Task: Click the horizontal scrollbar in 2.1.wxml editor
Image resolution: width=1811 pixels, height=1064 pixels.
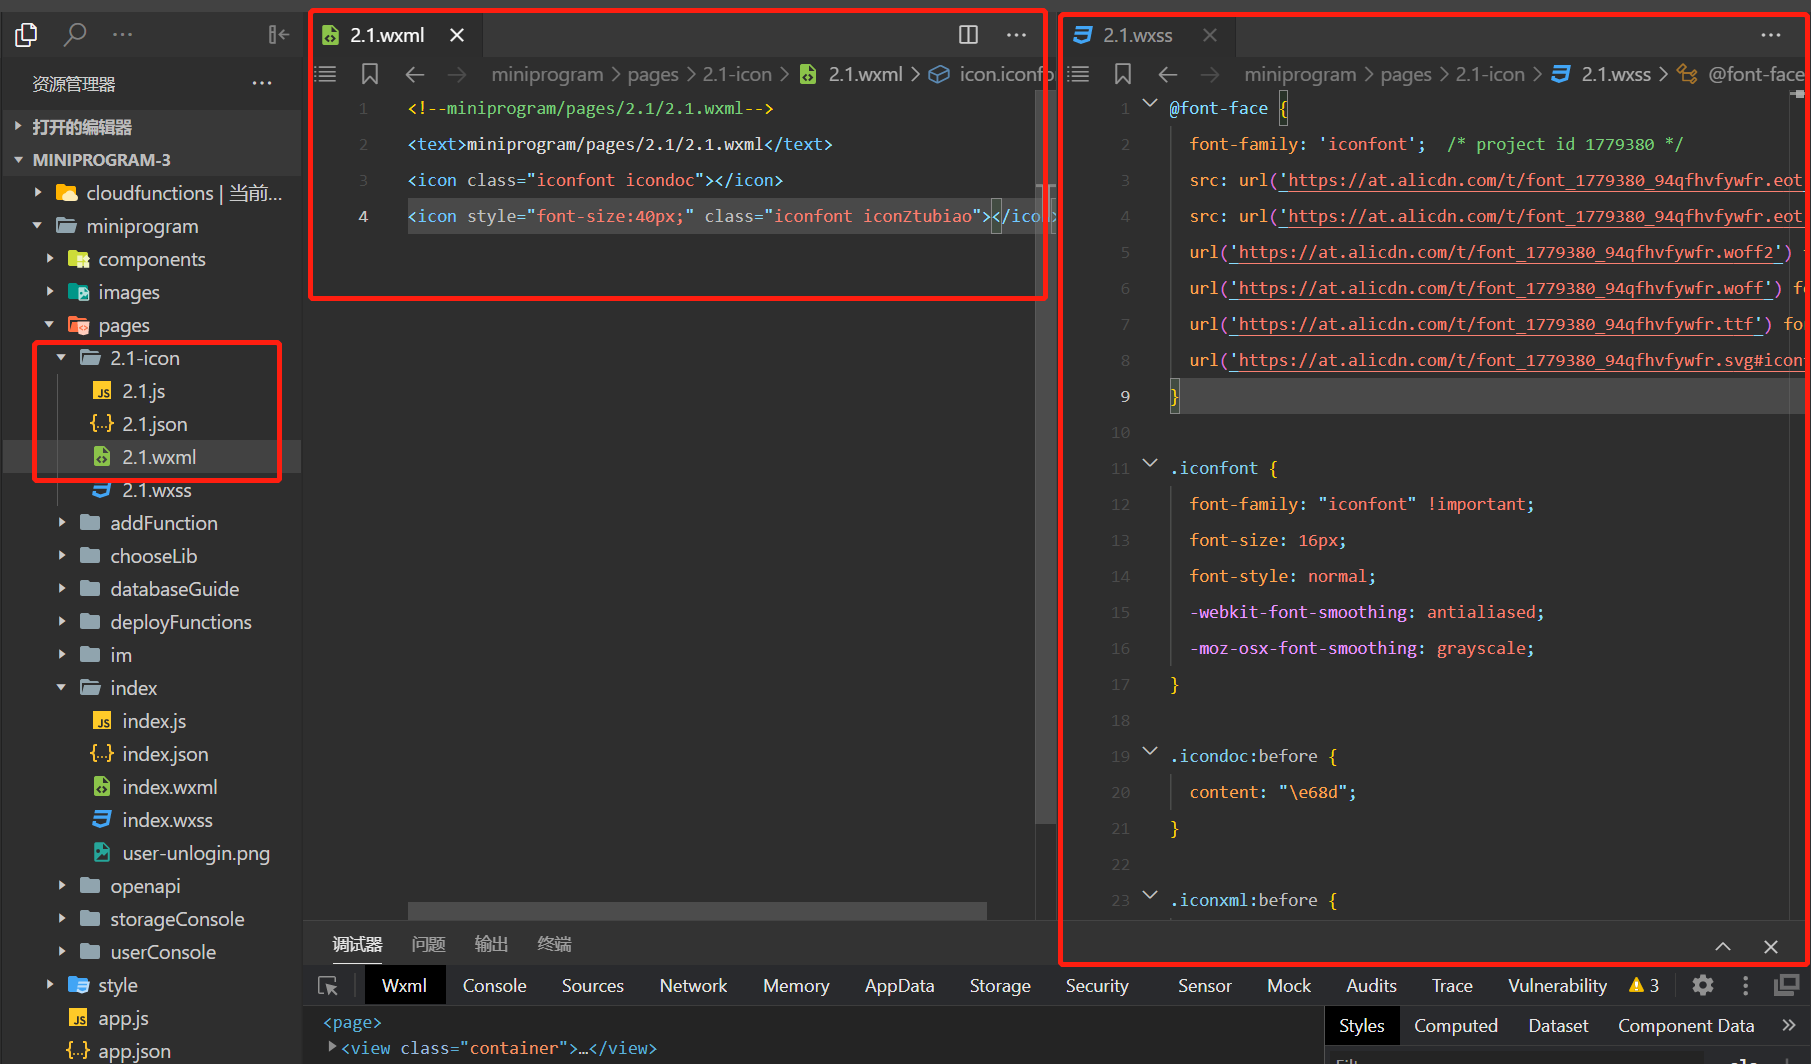Action: click(696, 910)
